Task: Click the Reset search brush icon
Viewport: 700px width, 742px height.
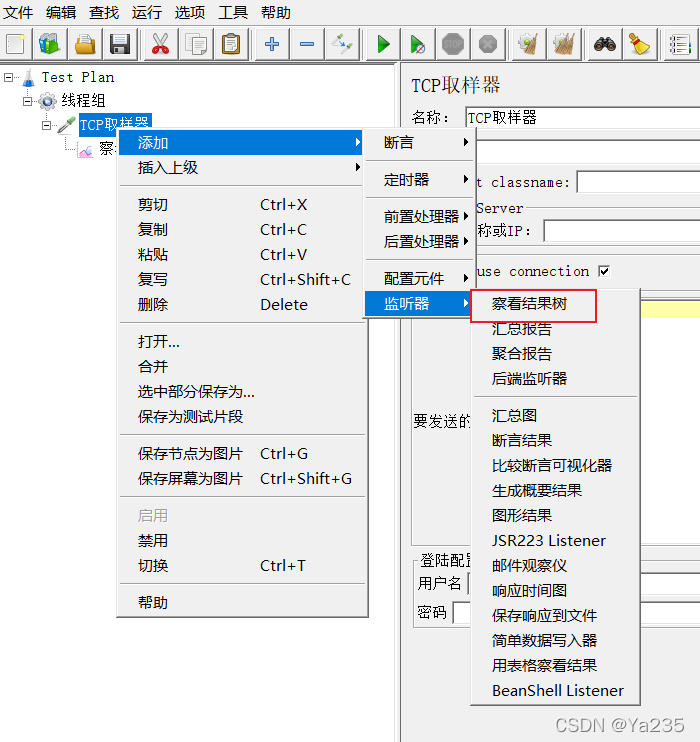Action: [x=639, y=44]
